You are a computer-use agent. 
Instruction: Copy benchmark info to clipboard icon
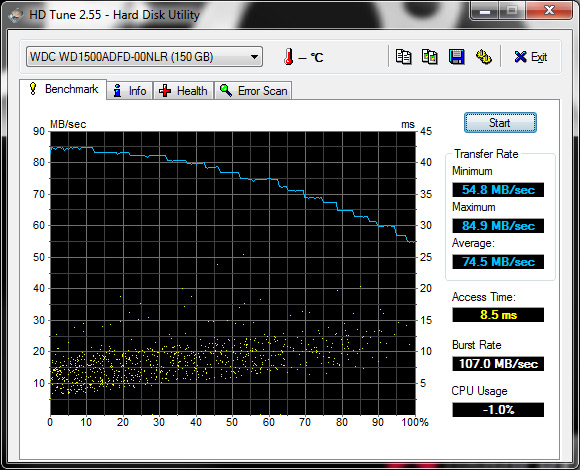coord(404,57)
